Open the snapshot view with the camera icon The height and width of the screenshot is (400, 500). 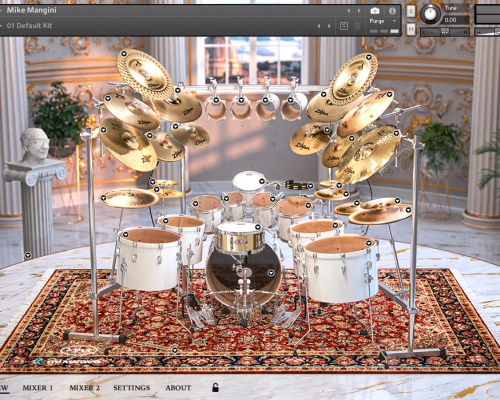[x=375, y=11]
